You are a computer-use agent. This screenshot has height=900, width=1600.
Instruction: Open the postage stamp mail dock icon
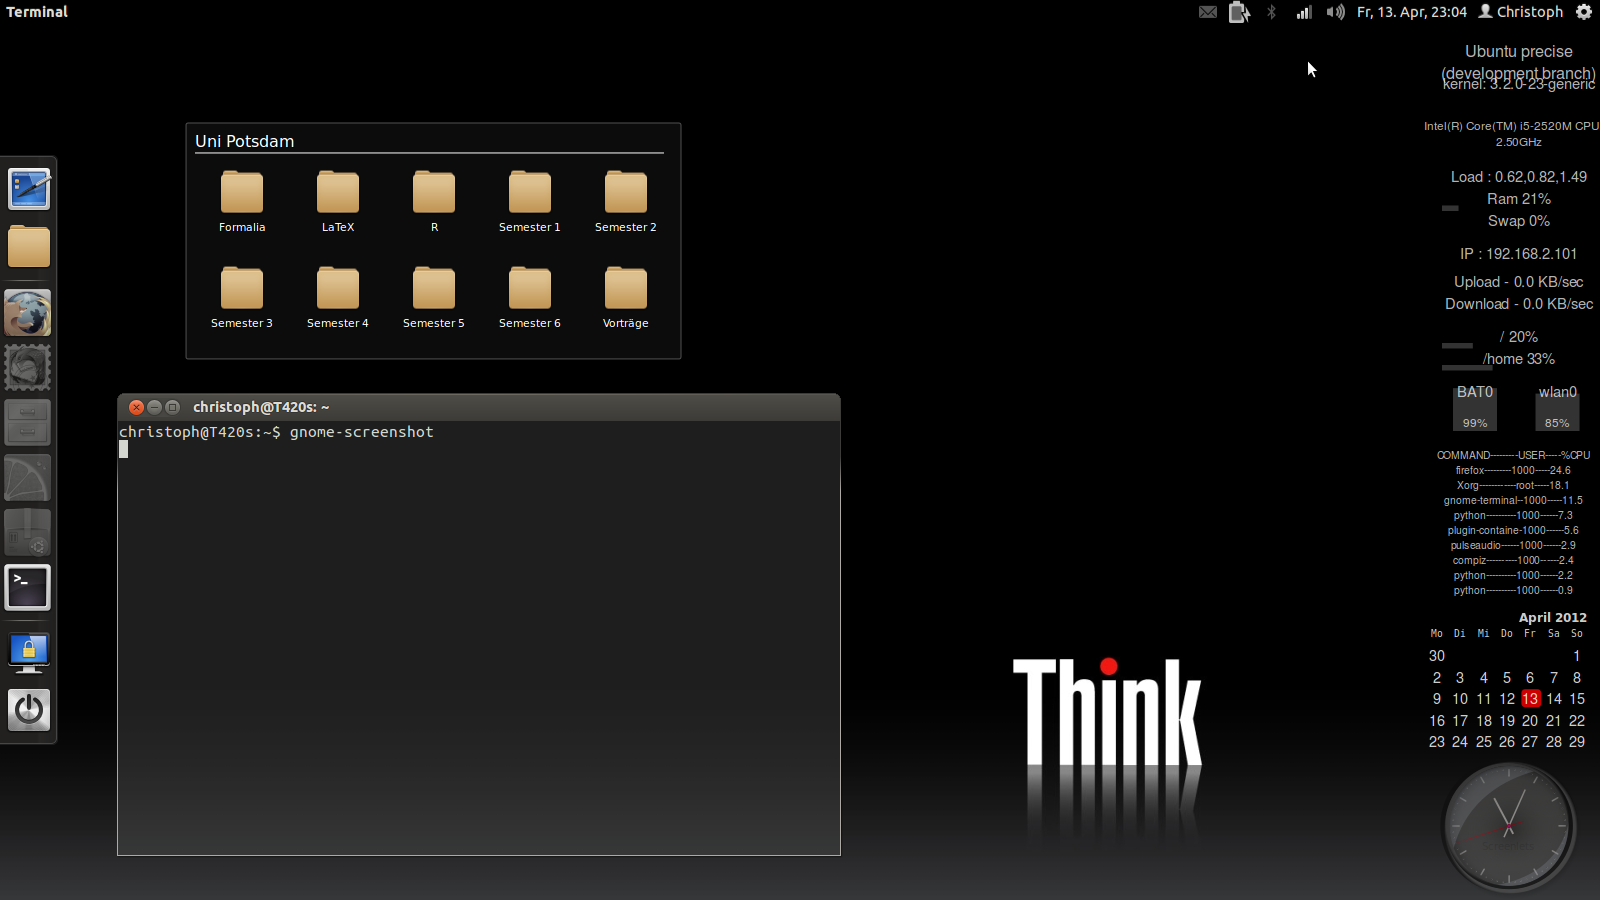coord(28,368)
